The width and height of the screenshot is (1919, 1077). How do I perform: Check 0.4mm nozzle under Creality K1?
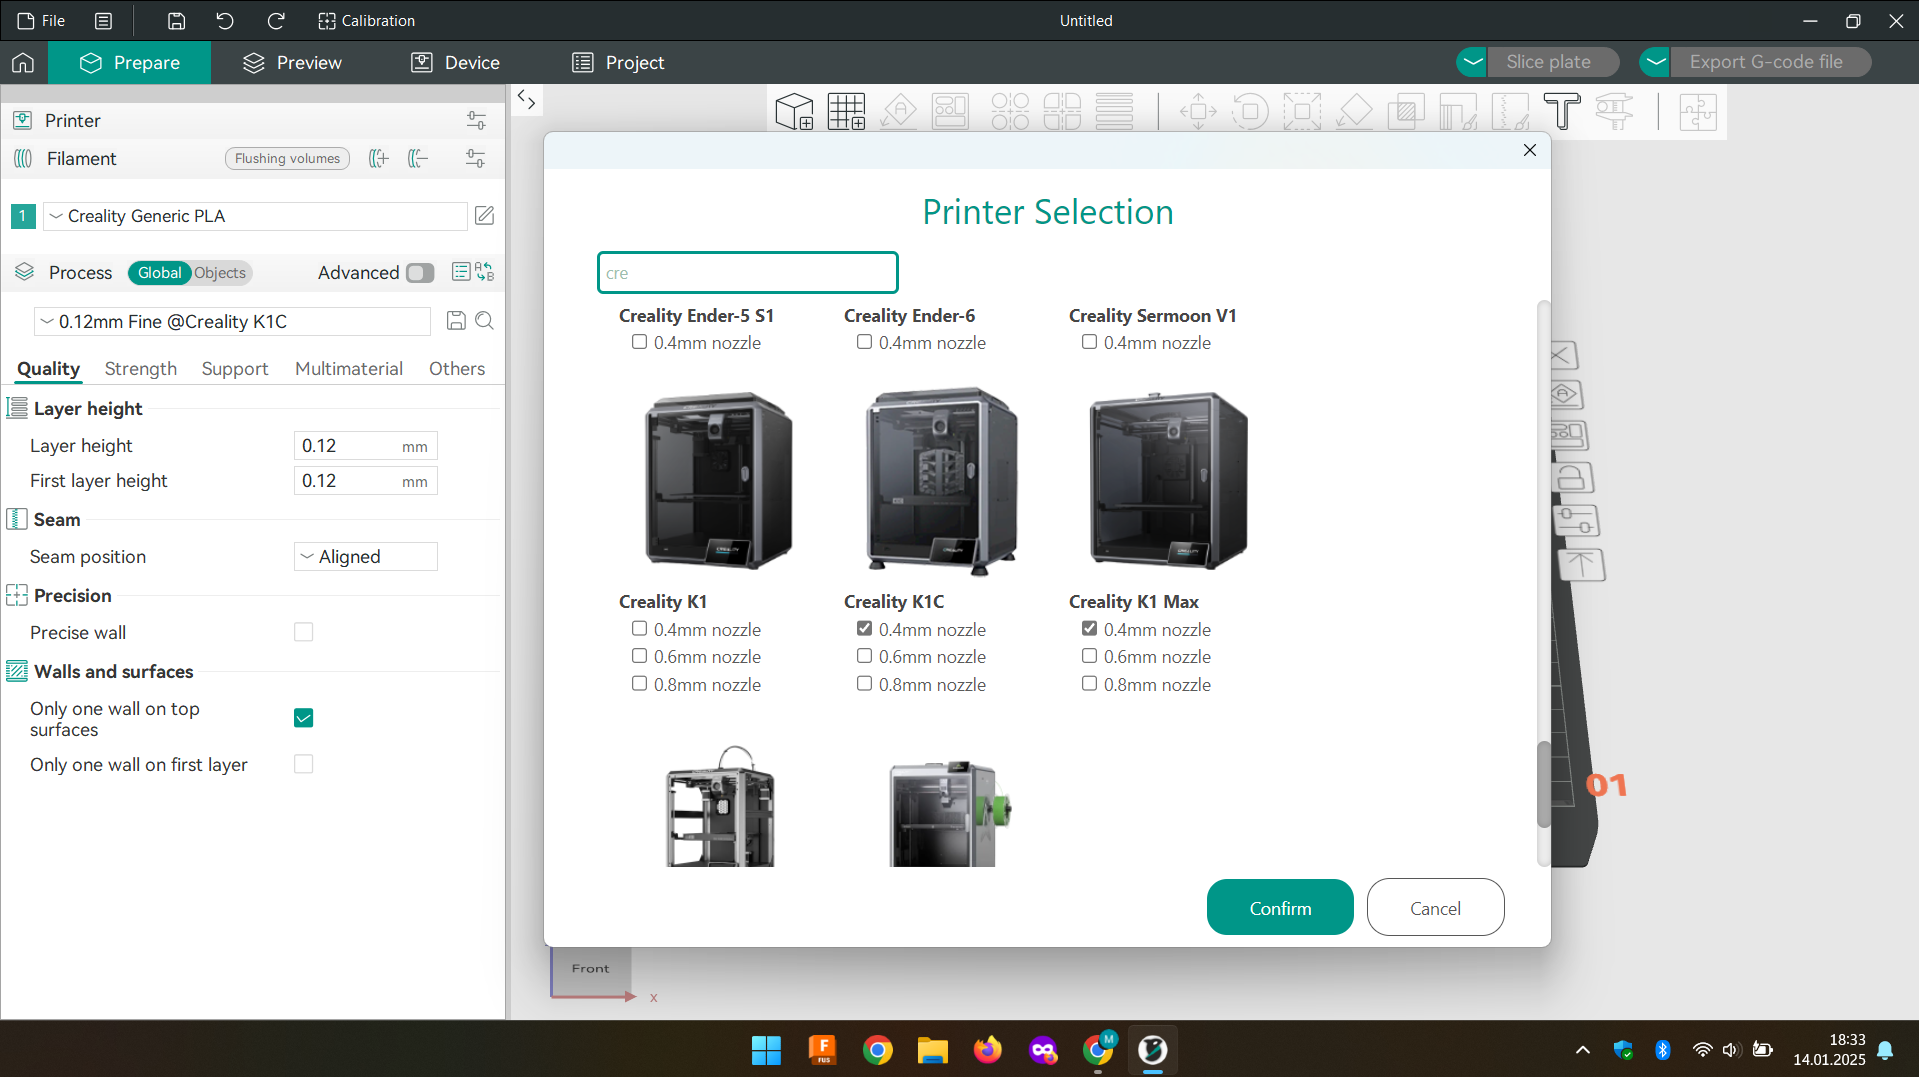639,629
